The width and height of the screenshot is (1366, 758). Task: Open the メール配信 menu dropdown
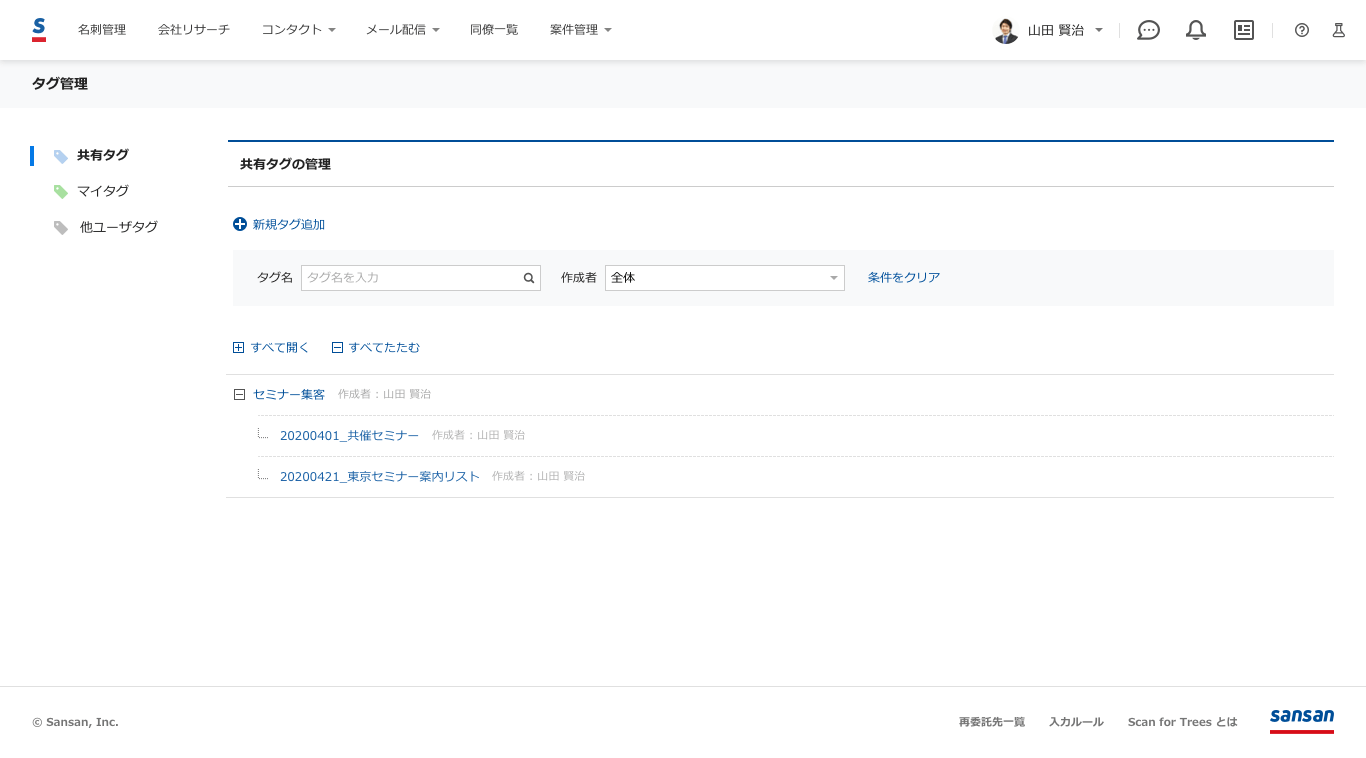click(403, 30)
